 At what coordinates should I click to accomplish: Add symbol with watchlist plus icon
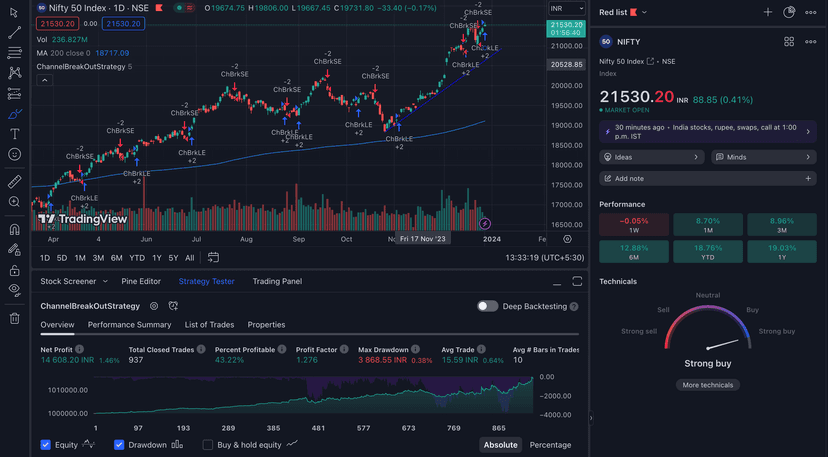pyautogui.click(x=767, y=12)
